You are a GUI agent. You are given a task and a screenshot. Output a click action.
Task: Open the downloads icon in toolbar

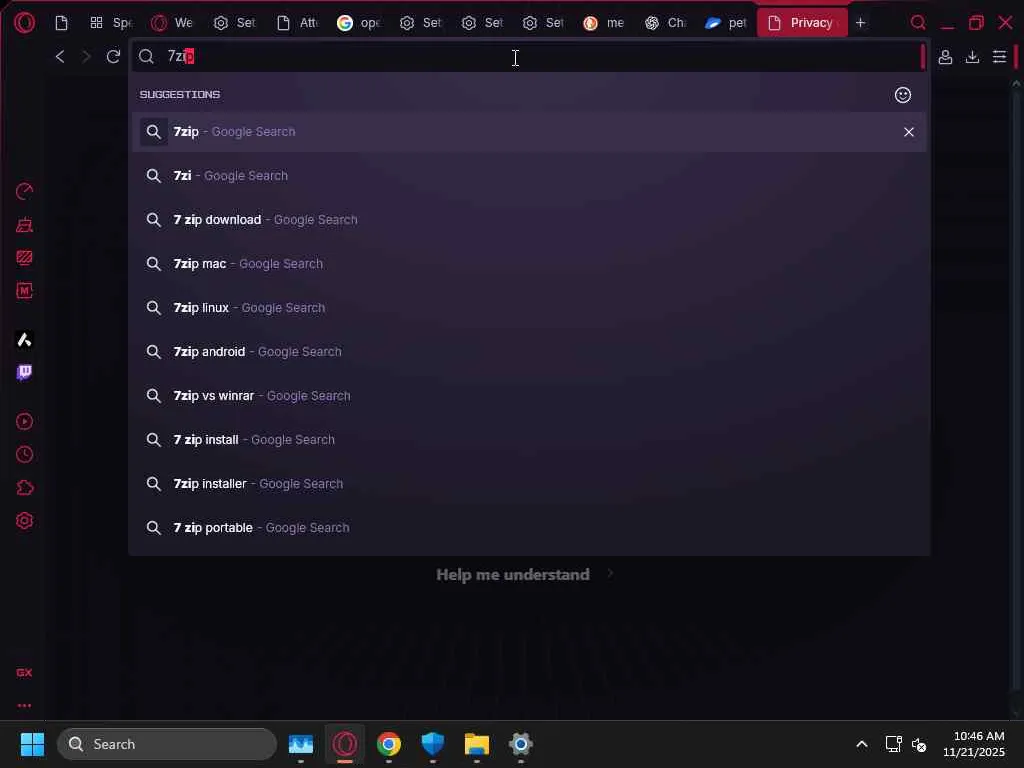click(972, 57)
